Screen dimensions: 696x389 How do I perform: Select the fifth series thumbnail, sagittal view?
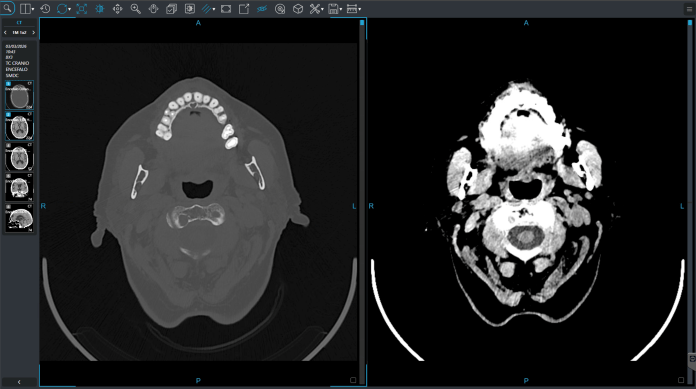coord(19,218)
